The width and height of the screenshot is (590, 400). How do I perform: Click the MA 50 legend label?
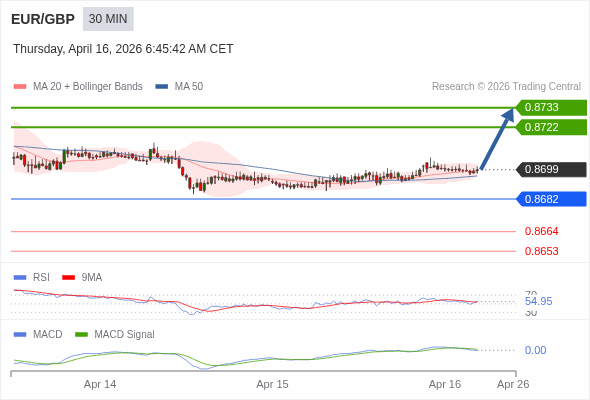tap(189, 87)
